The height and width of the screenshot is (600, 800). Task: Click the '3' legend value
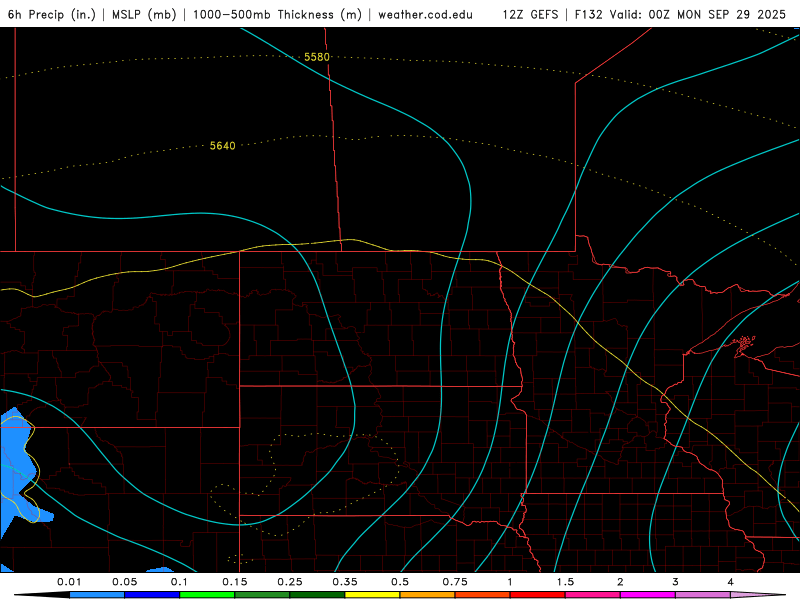click(x=676, y=582)
